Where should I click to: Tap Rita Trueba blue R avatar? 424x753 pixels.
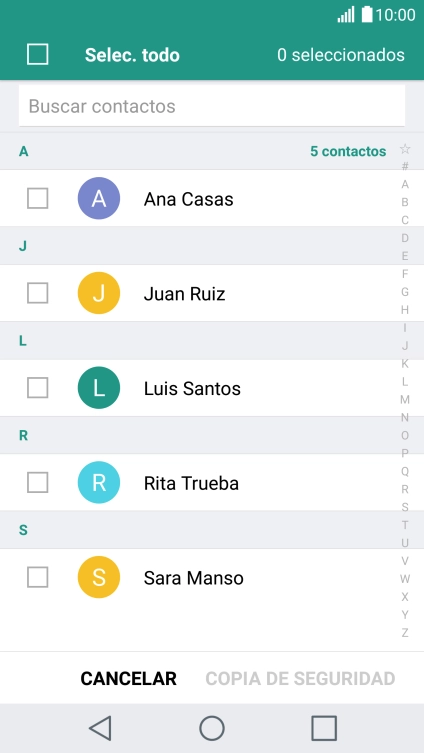[99, 482]
